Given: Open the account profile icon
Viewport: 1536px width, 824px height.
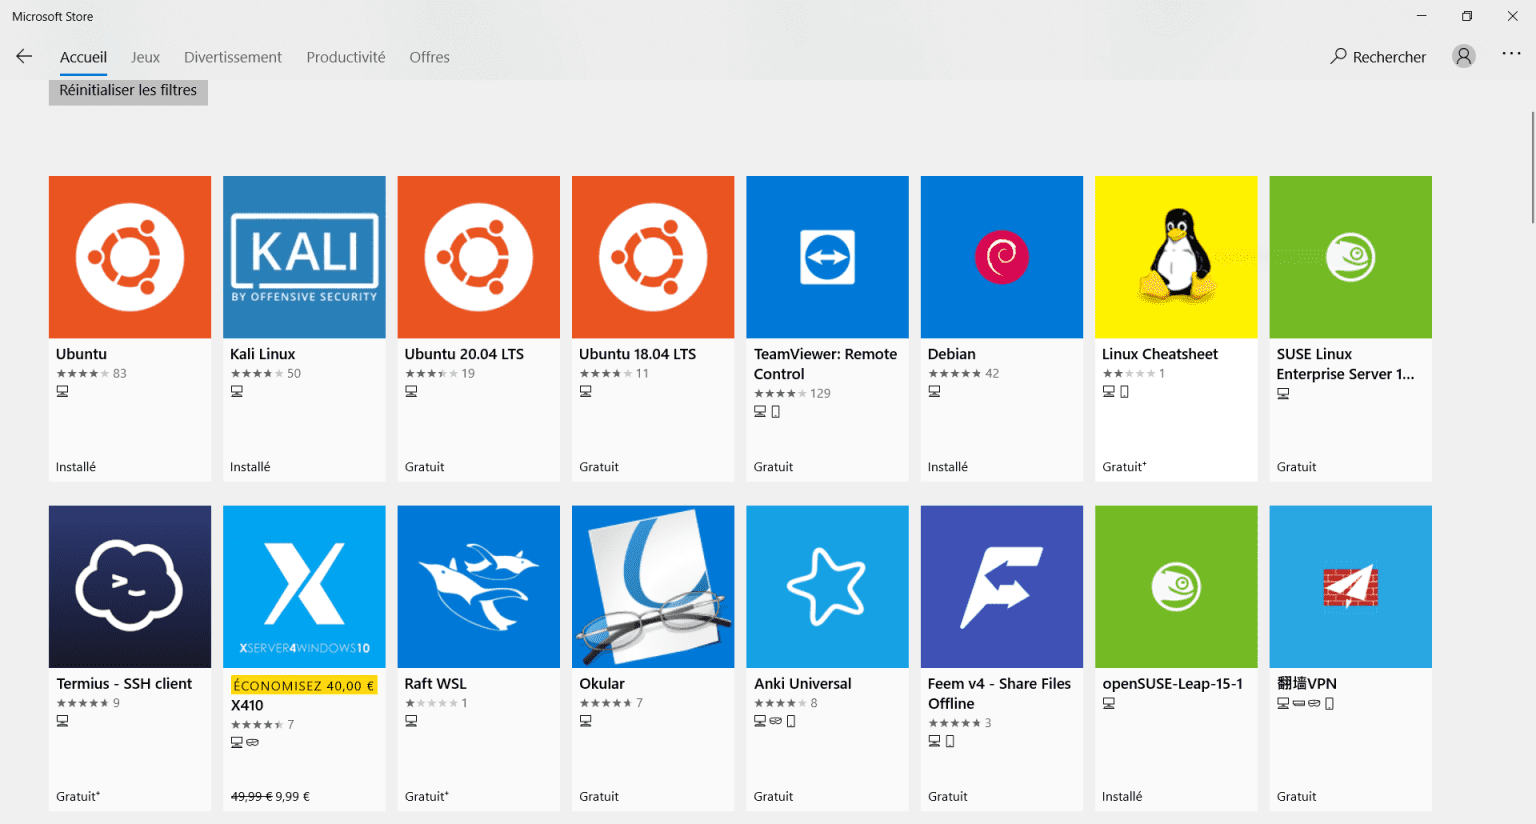Looking at the screenshot, I should 1463,55.
